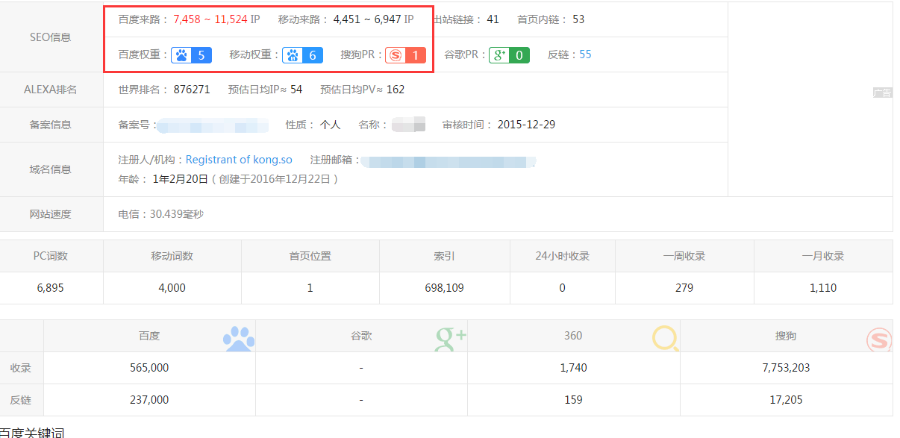Click the domain age 1年2月20日 text
Screen dimensions: 900x438
tap(180, 179)
